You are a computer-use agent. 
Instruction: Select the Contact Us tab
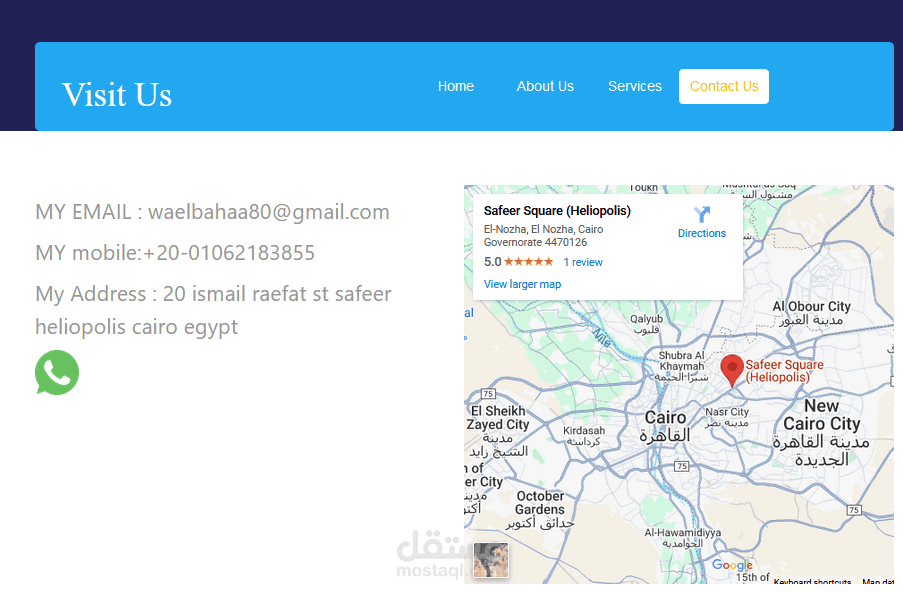[724, 86]
